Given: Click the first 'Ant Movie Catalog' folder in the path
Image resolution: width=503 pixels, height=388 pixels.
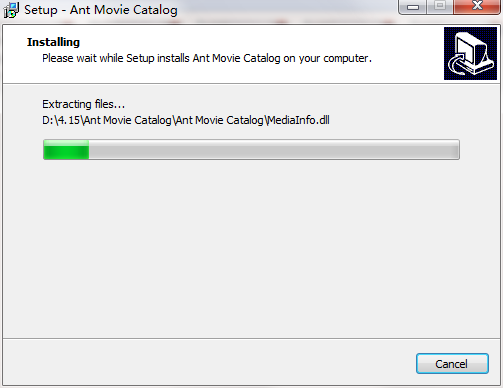Looking at the screenshot, I should [x=127, y=120].
